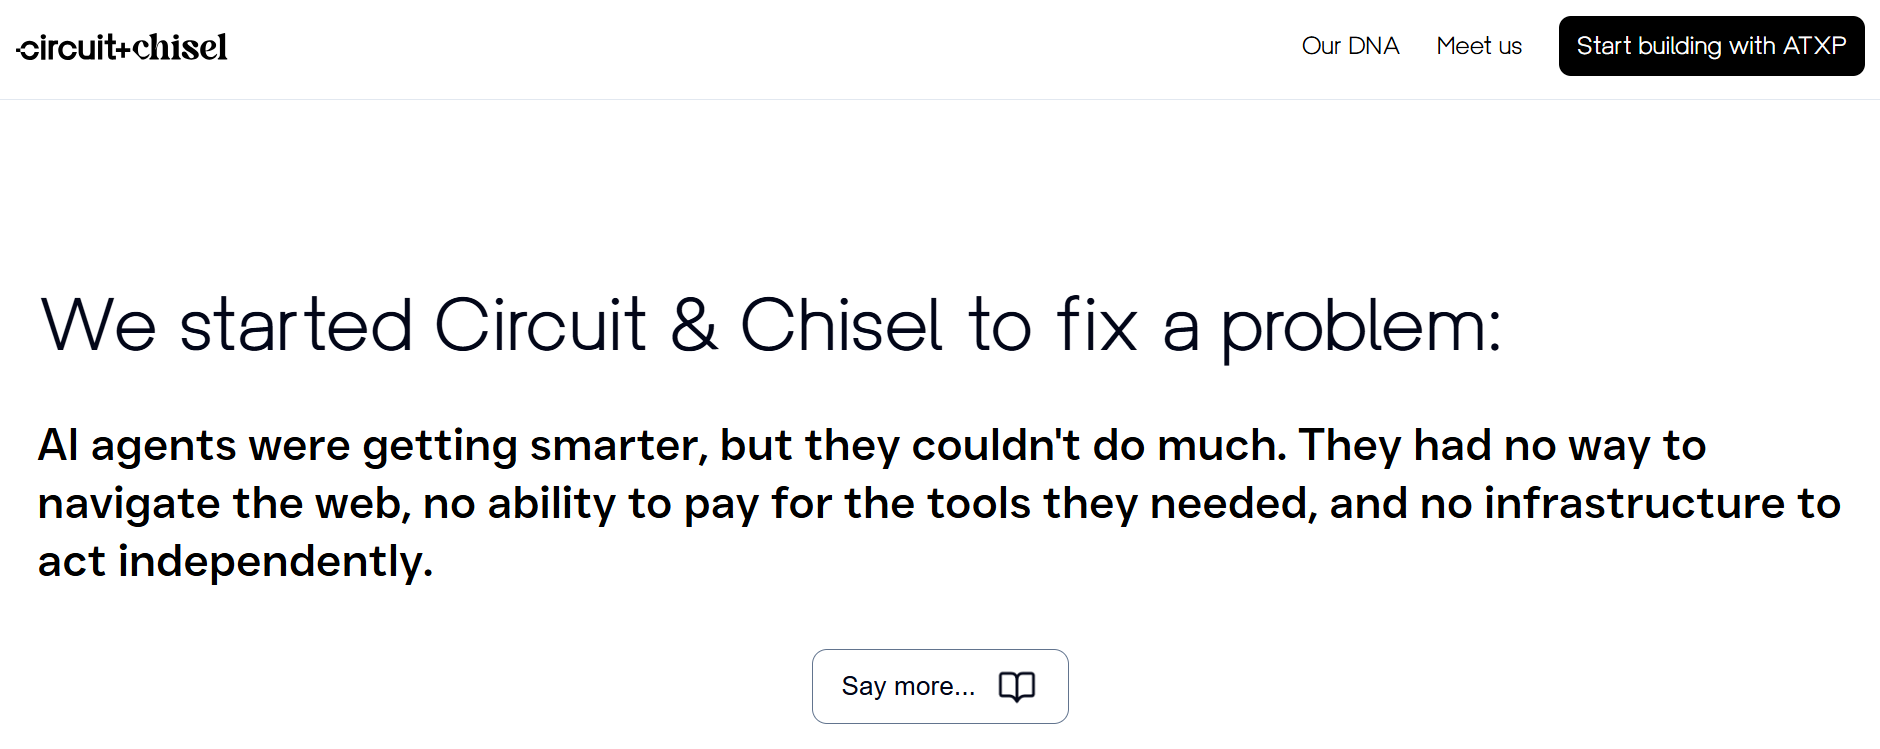Click the word "problem:" in the headline
The height and width of the screenshot is (749, 1880).
[x=1360, y=328]
